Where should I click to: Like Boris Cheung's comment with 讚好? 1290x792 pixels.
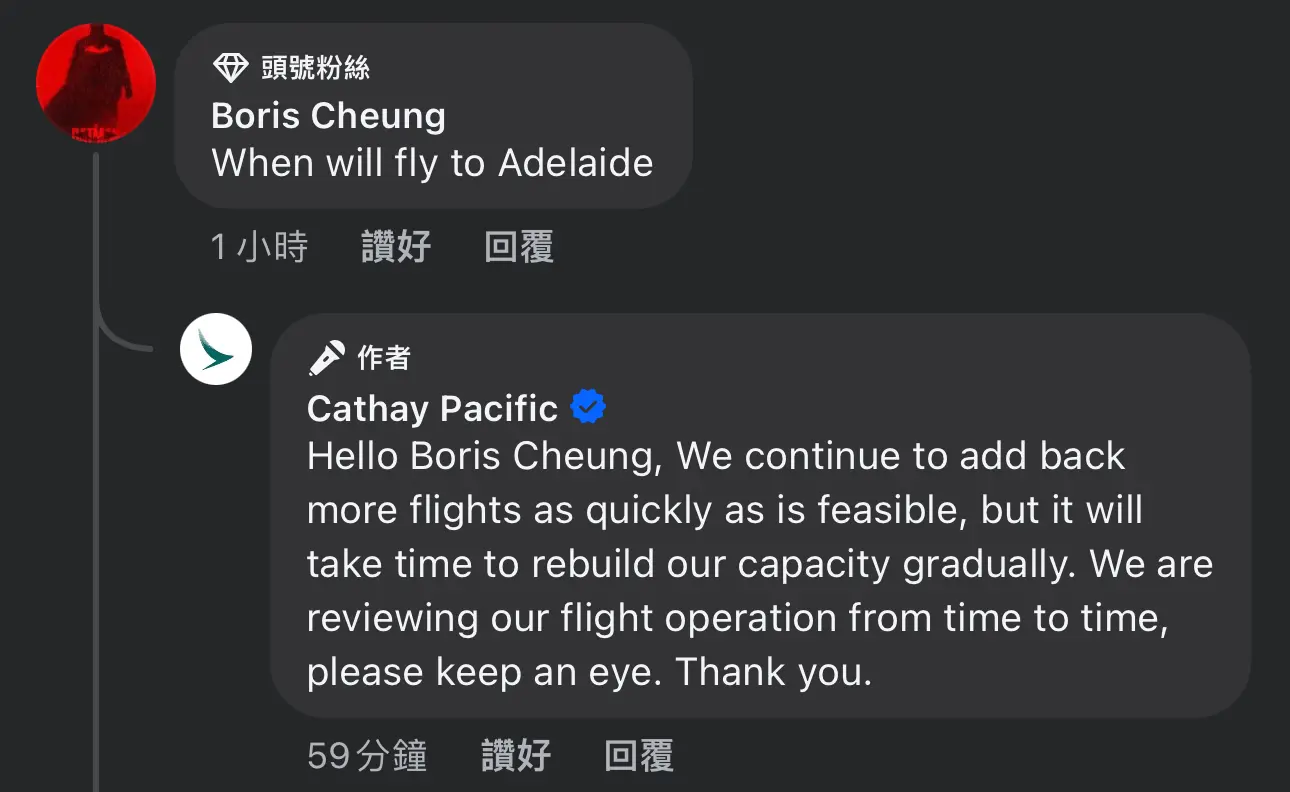tap(396, 246)
